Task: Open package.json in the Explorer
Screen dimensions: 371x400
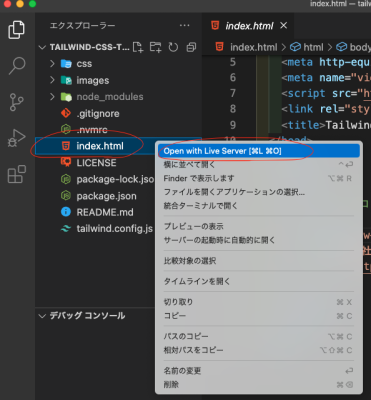Action: point(95,196)
